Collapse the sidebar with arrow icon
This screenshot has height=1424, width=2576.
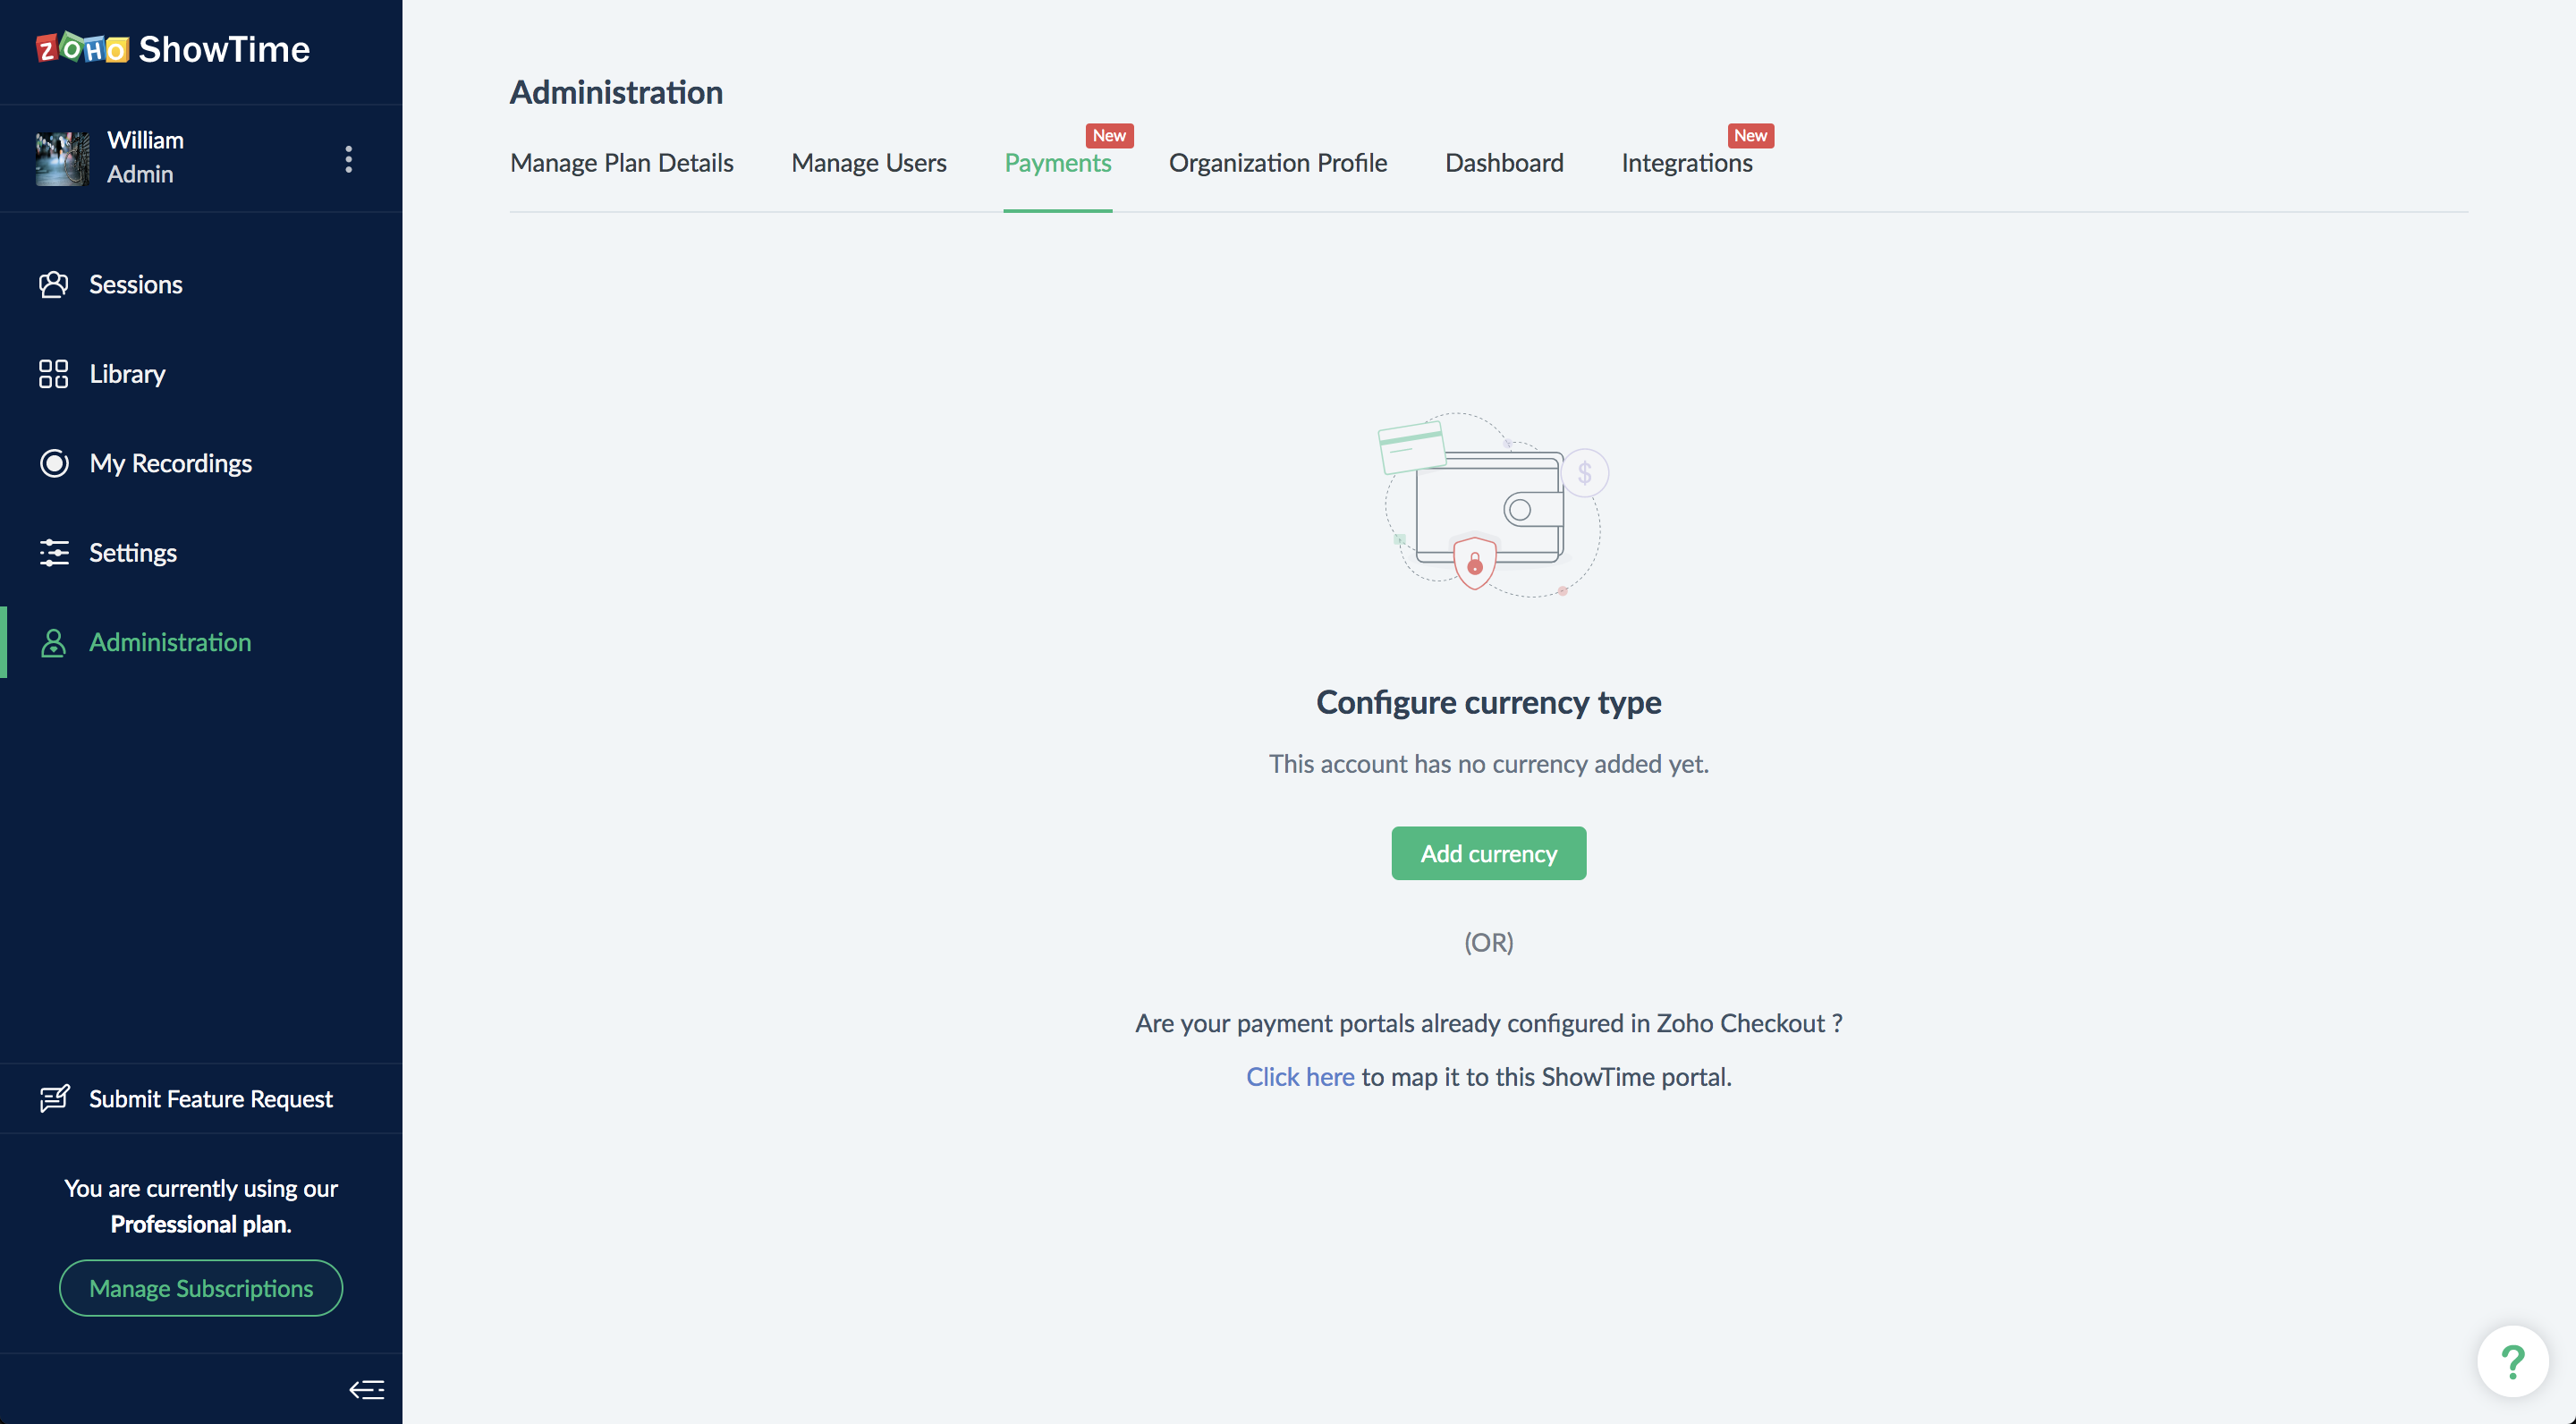(366, 1389)
